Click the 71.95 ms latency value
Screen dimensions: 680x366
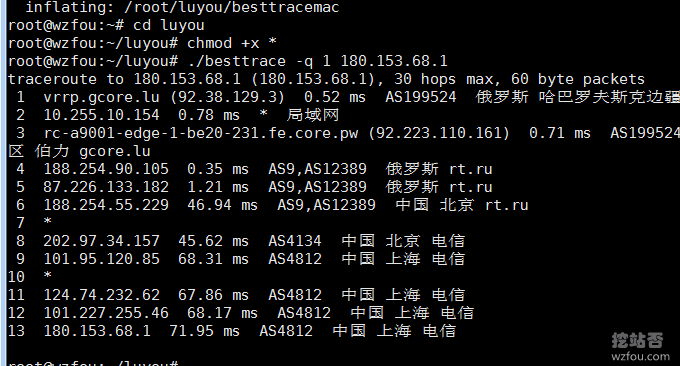pos(204,331)
